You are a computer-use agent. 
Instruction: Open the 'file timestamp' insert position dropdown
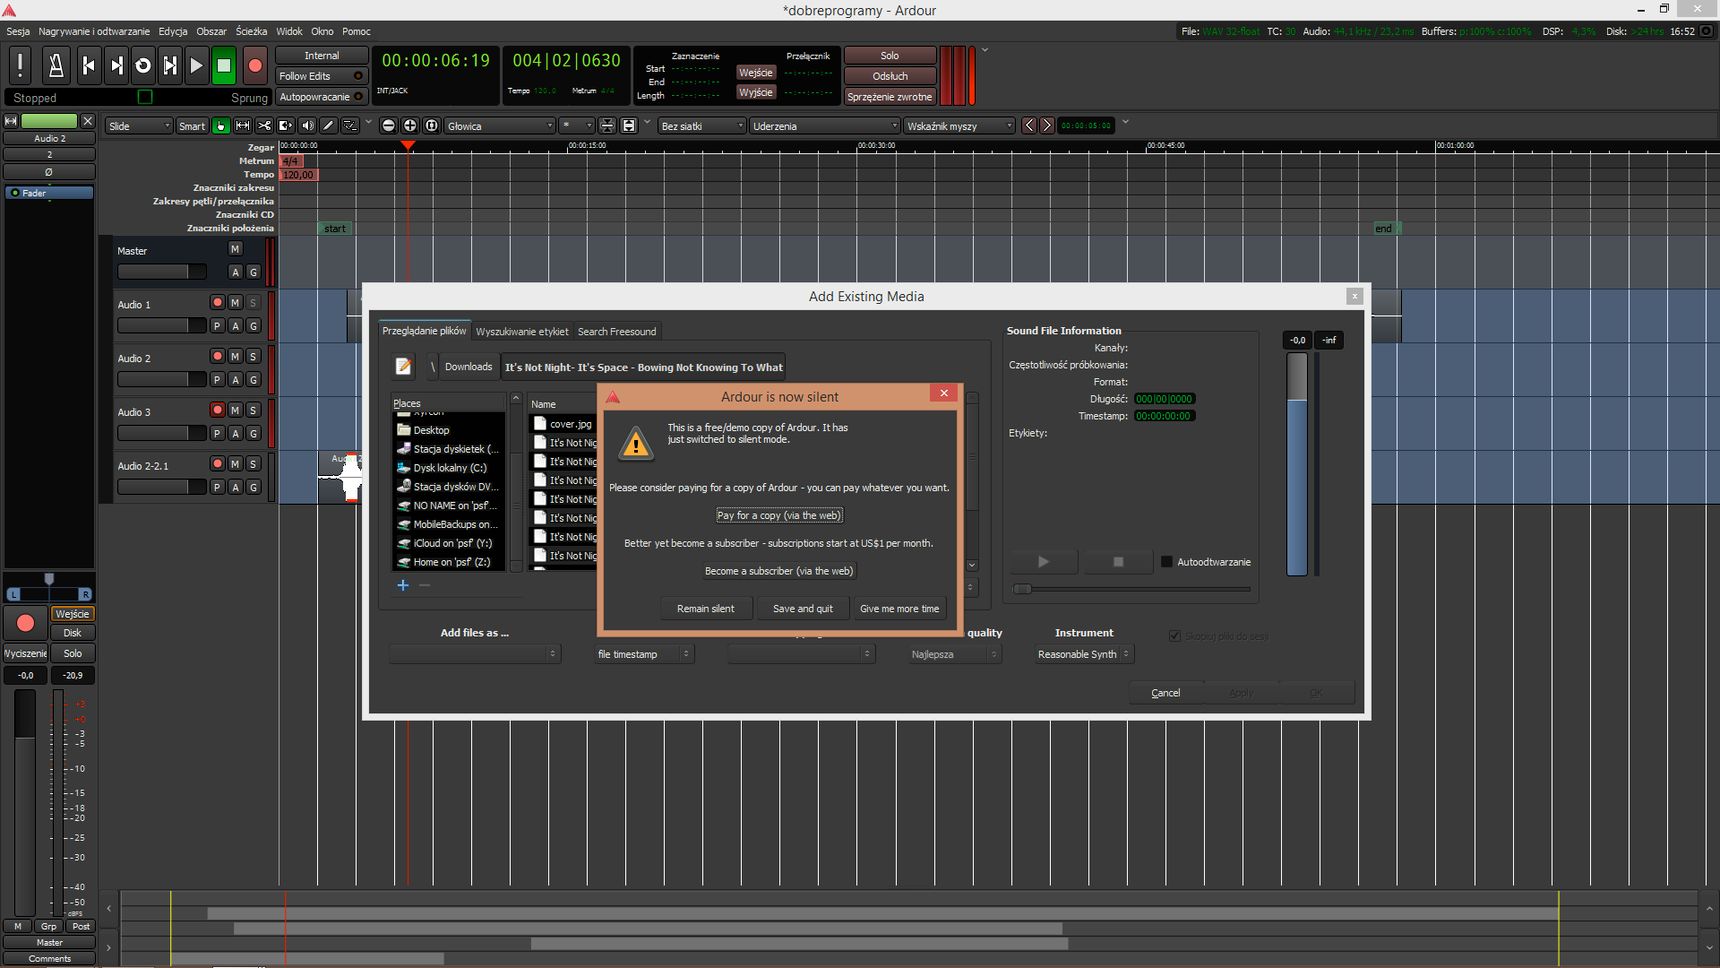point(643,654)
